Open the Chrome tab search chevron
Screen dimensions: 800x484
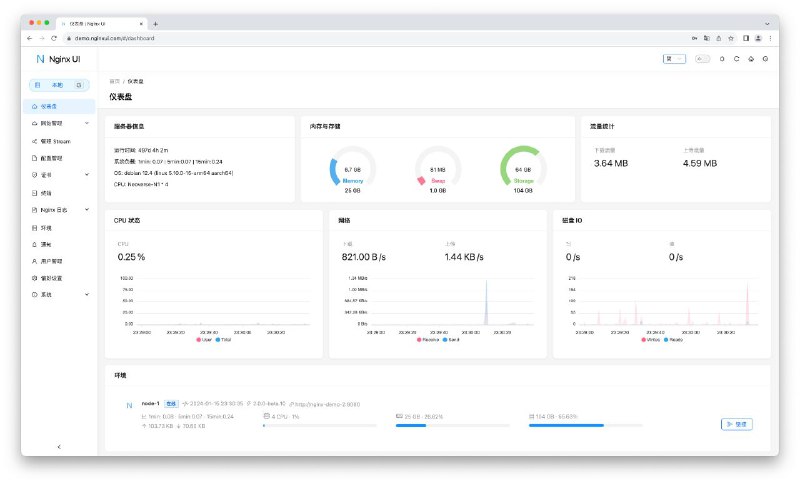coord(767,23)
